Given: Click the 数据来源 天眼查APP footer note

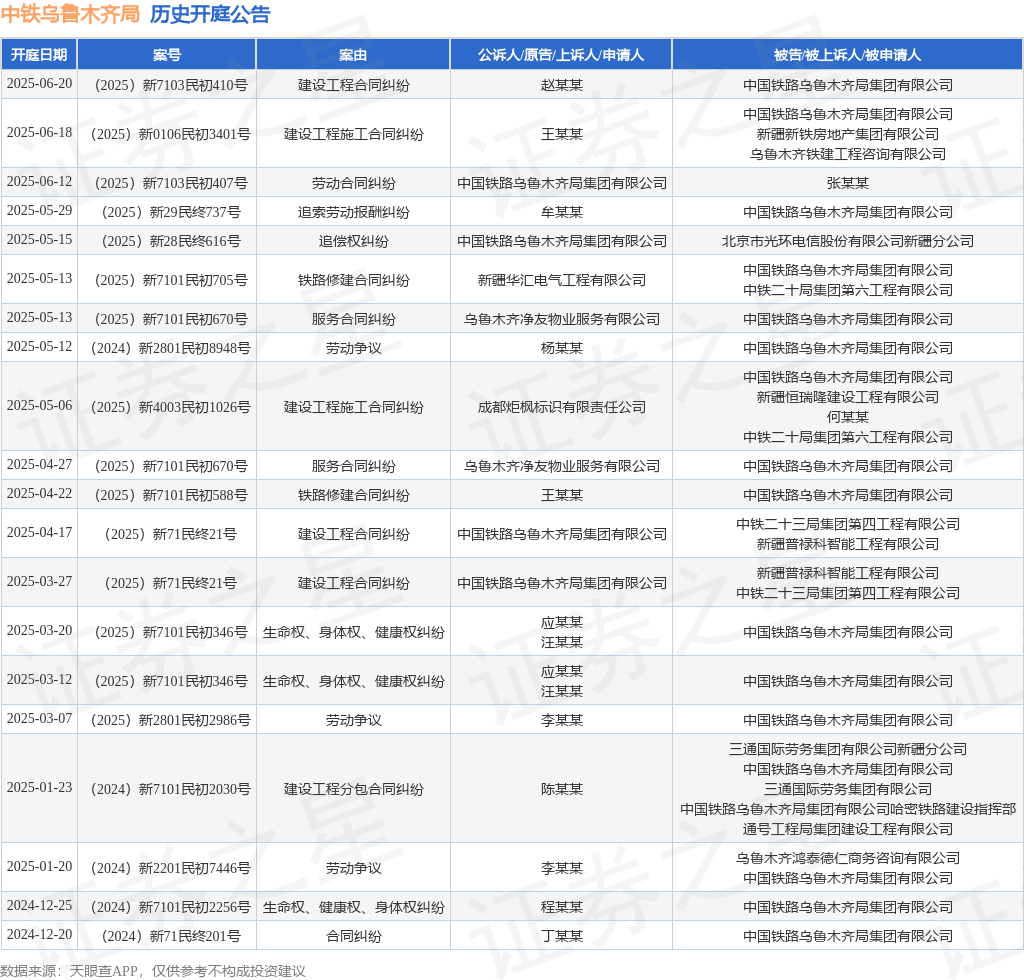Looking at the screenshot, I should pos(153,971).
